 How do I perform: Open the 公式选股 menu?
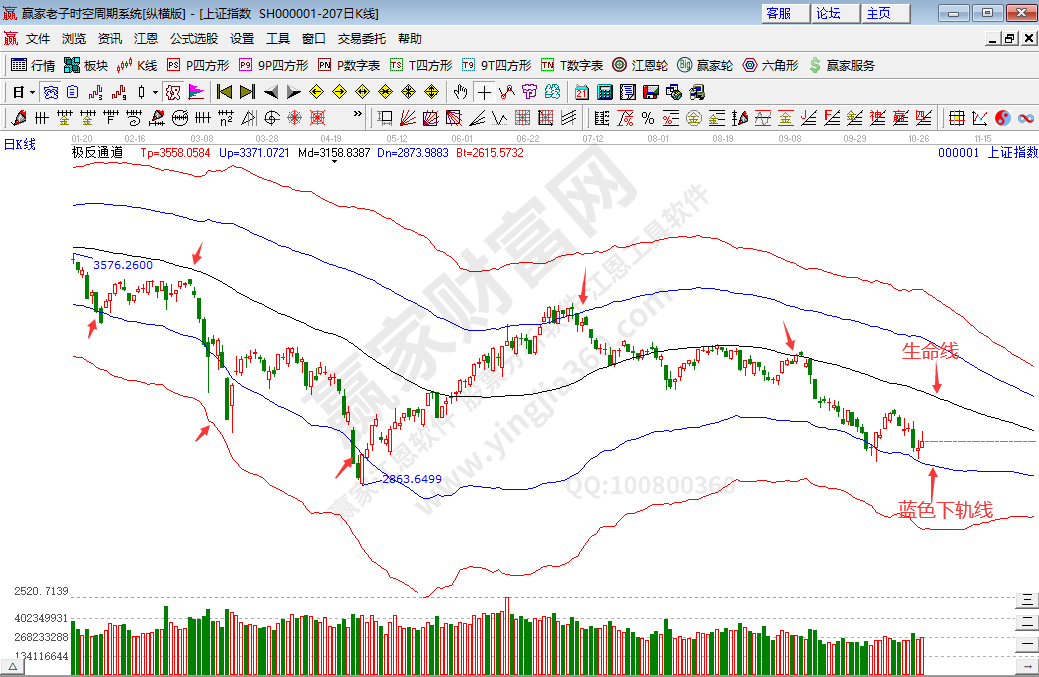(193, 39)
